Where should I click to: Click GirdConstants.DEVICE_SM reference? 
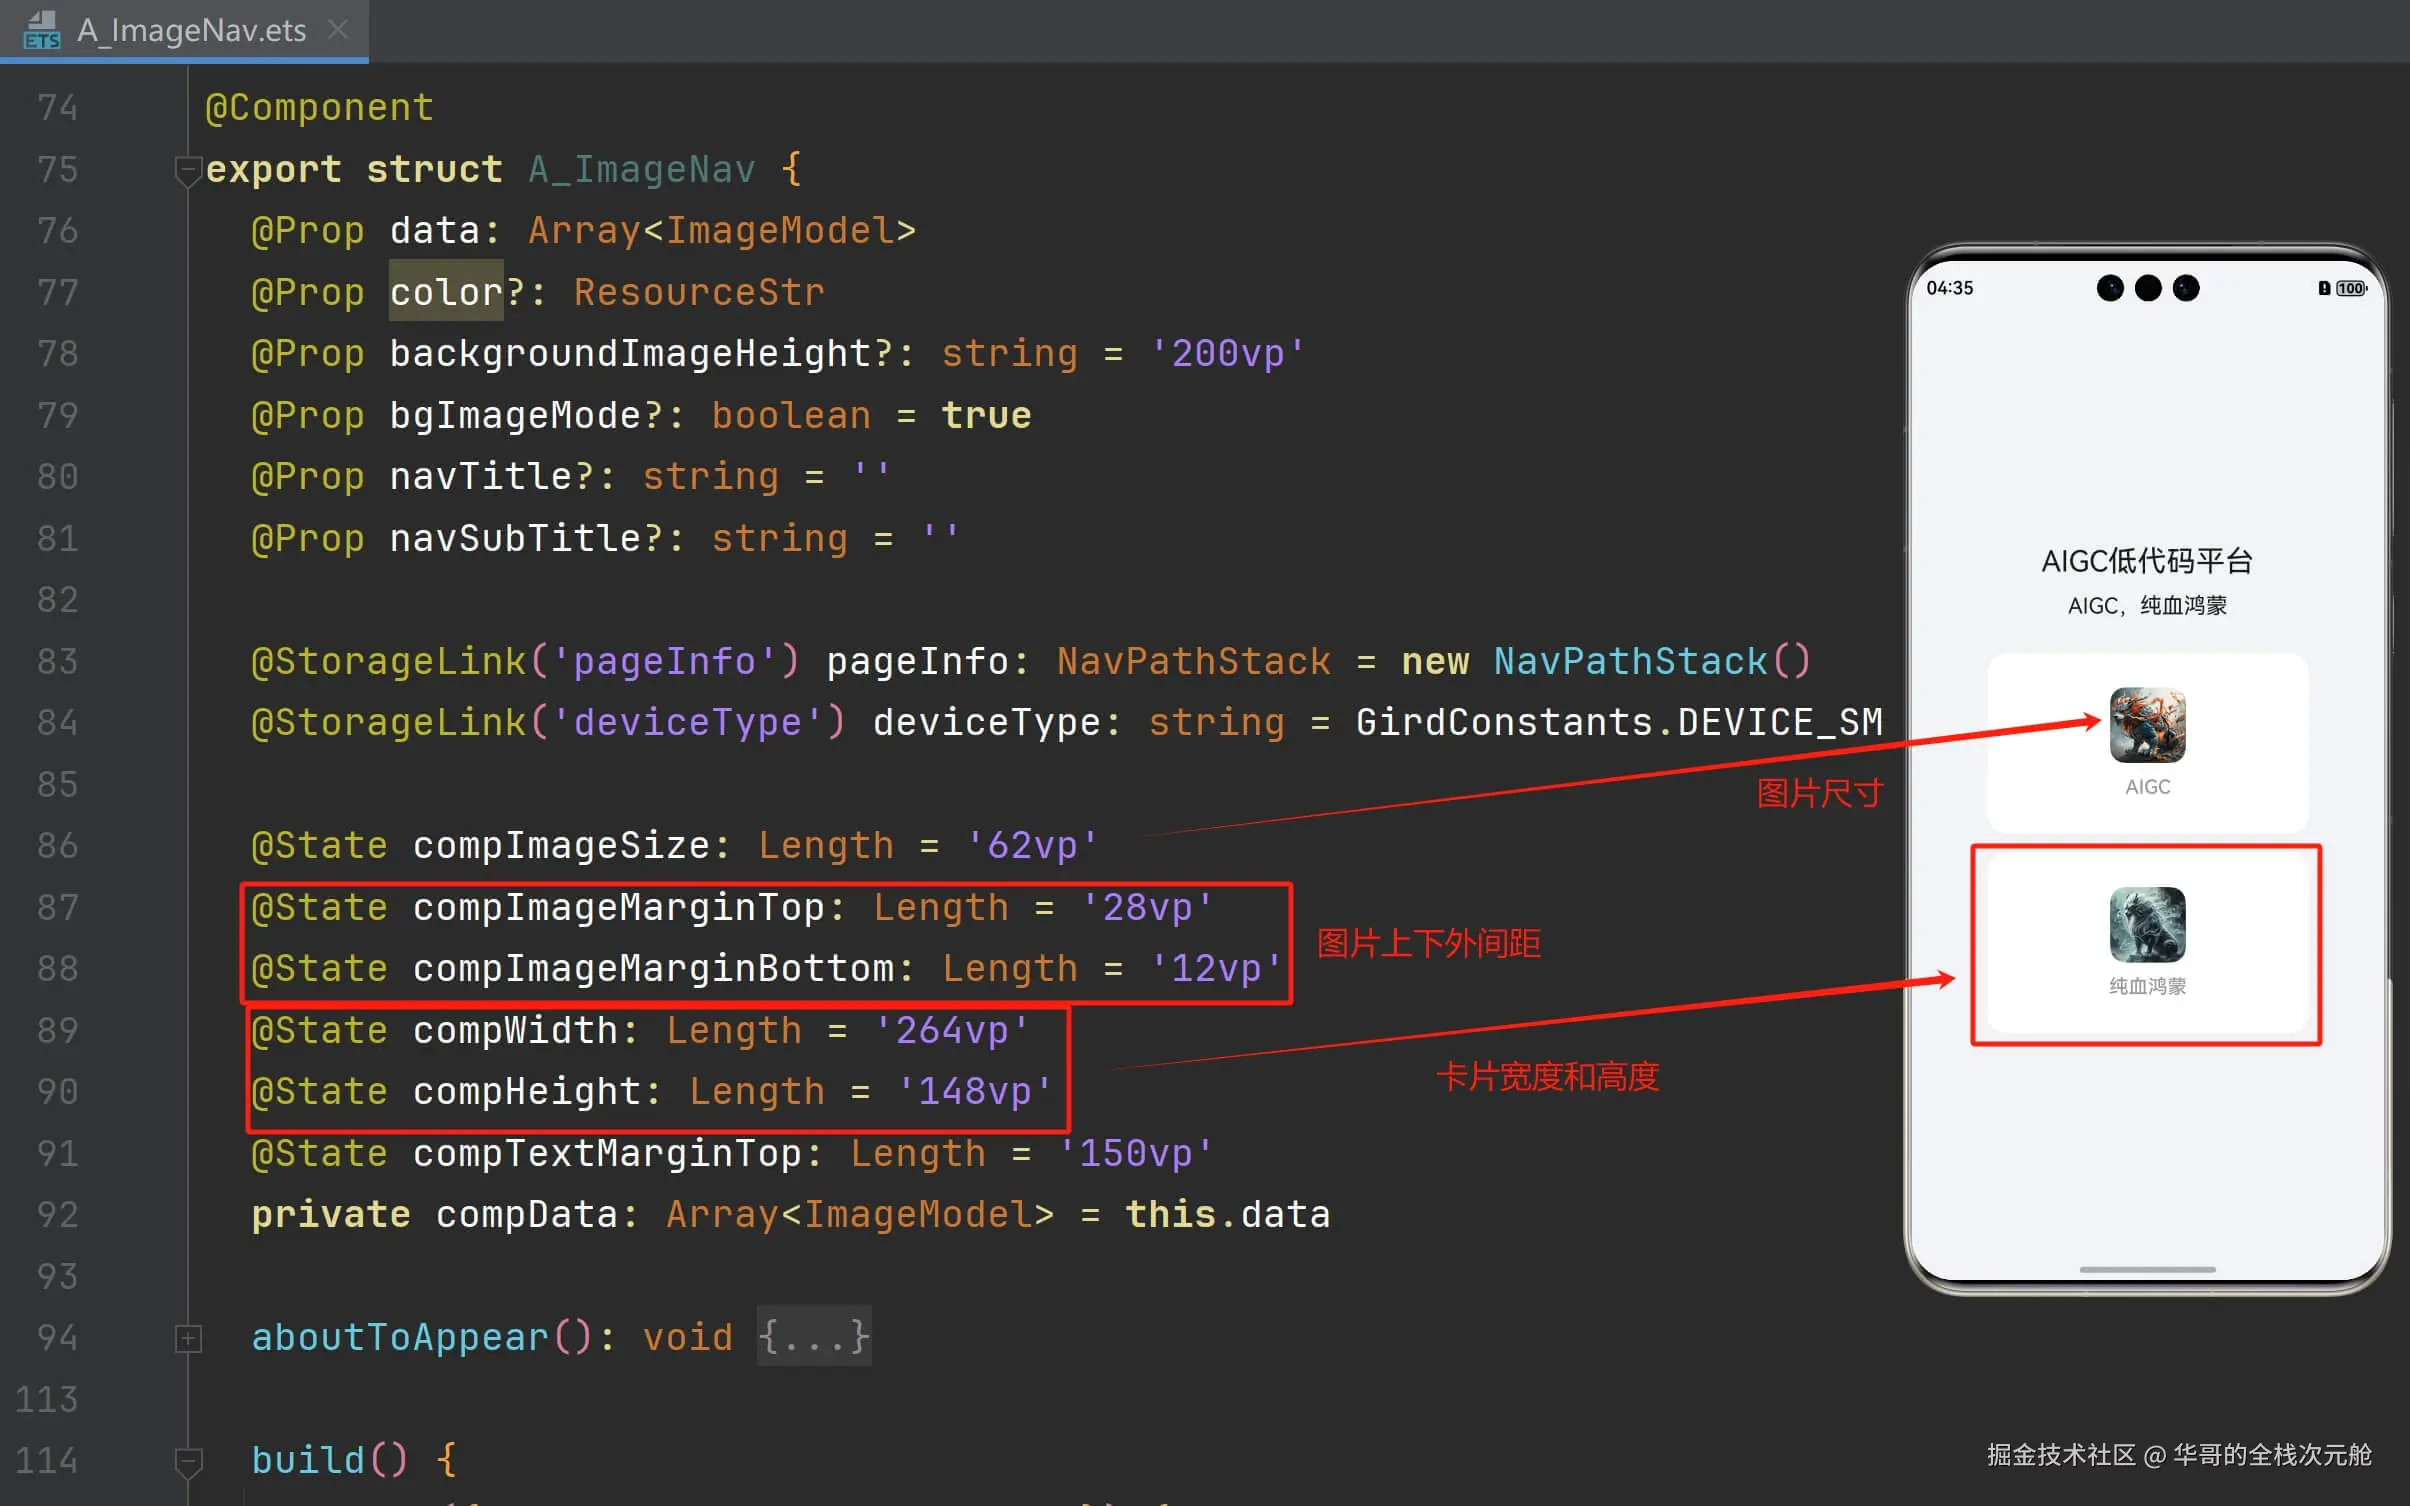(1618, 723)
